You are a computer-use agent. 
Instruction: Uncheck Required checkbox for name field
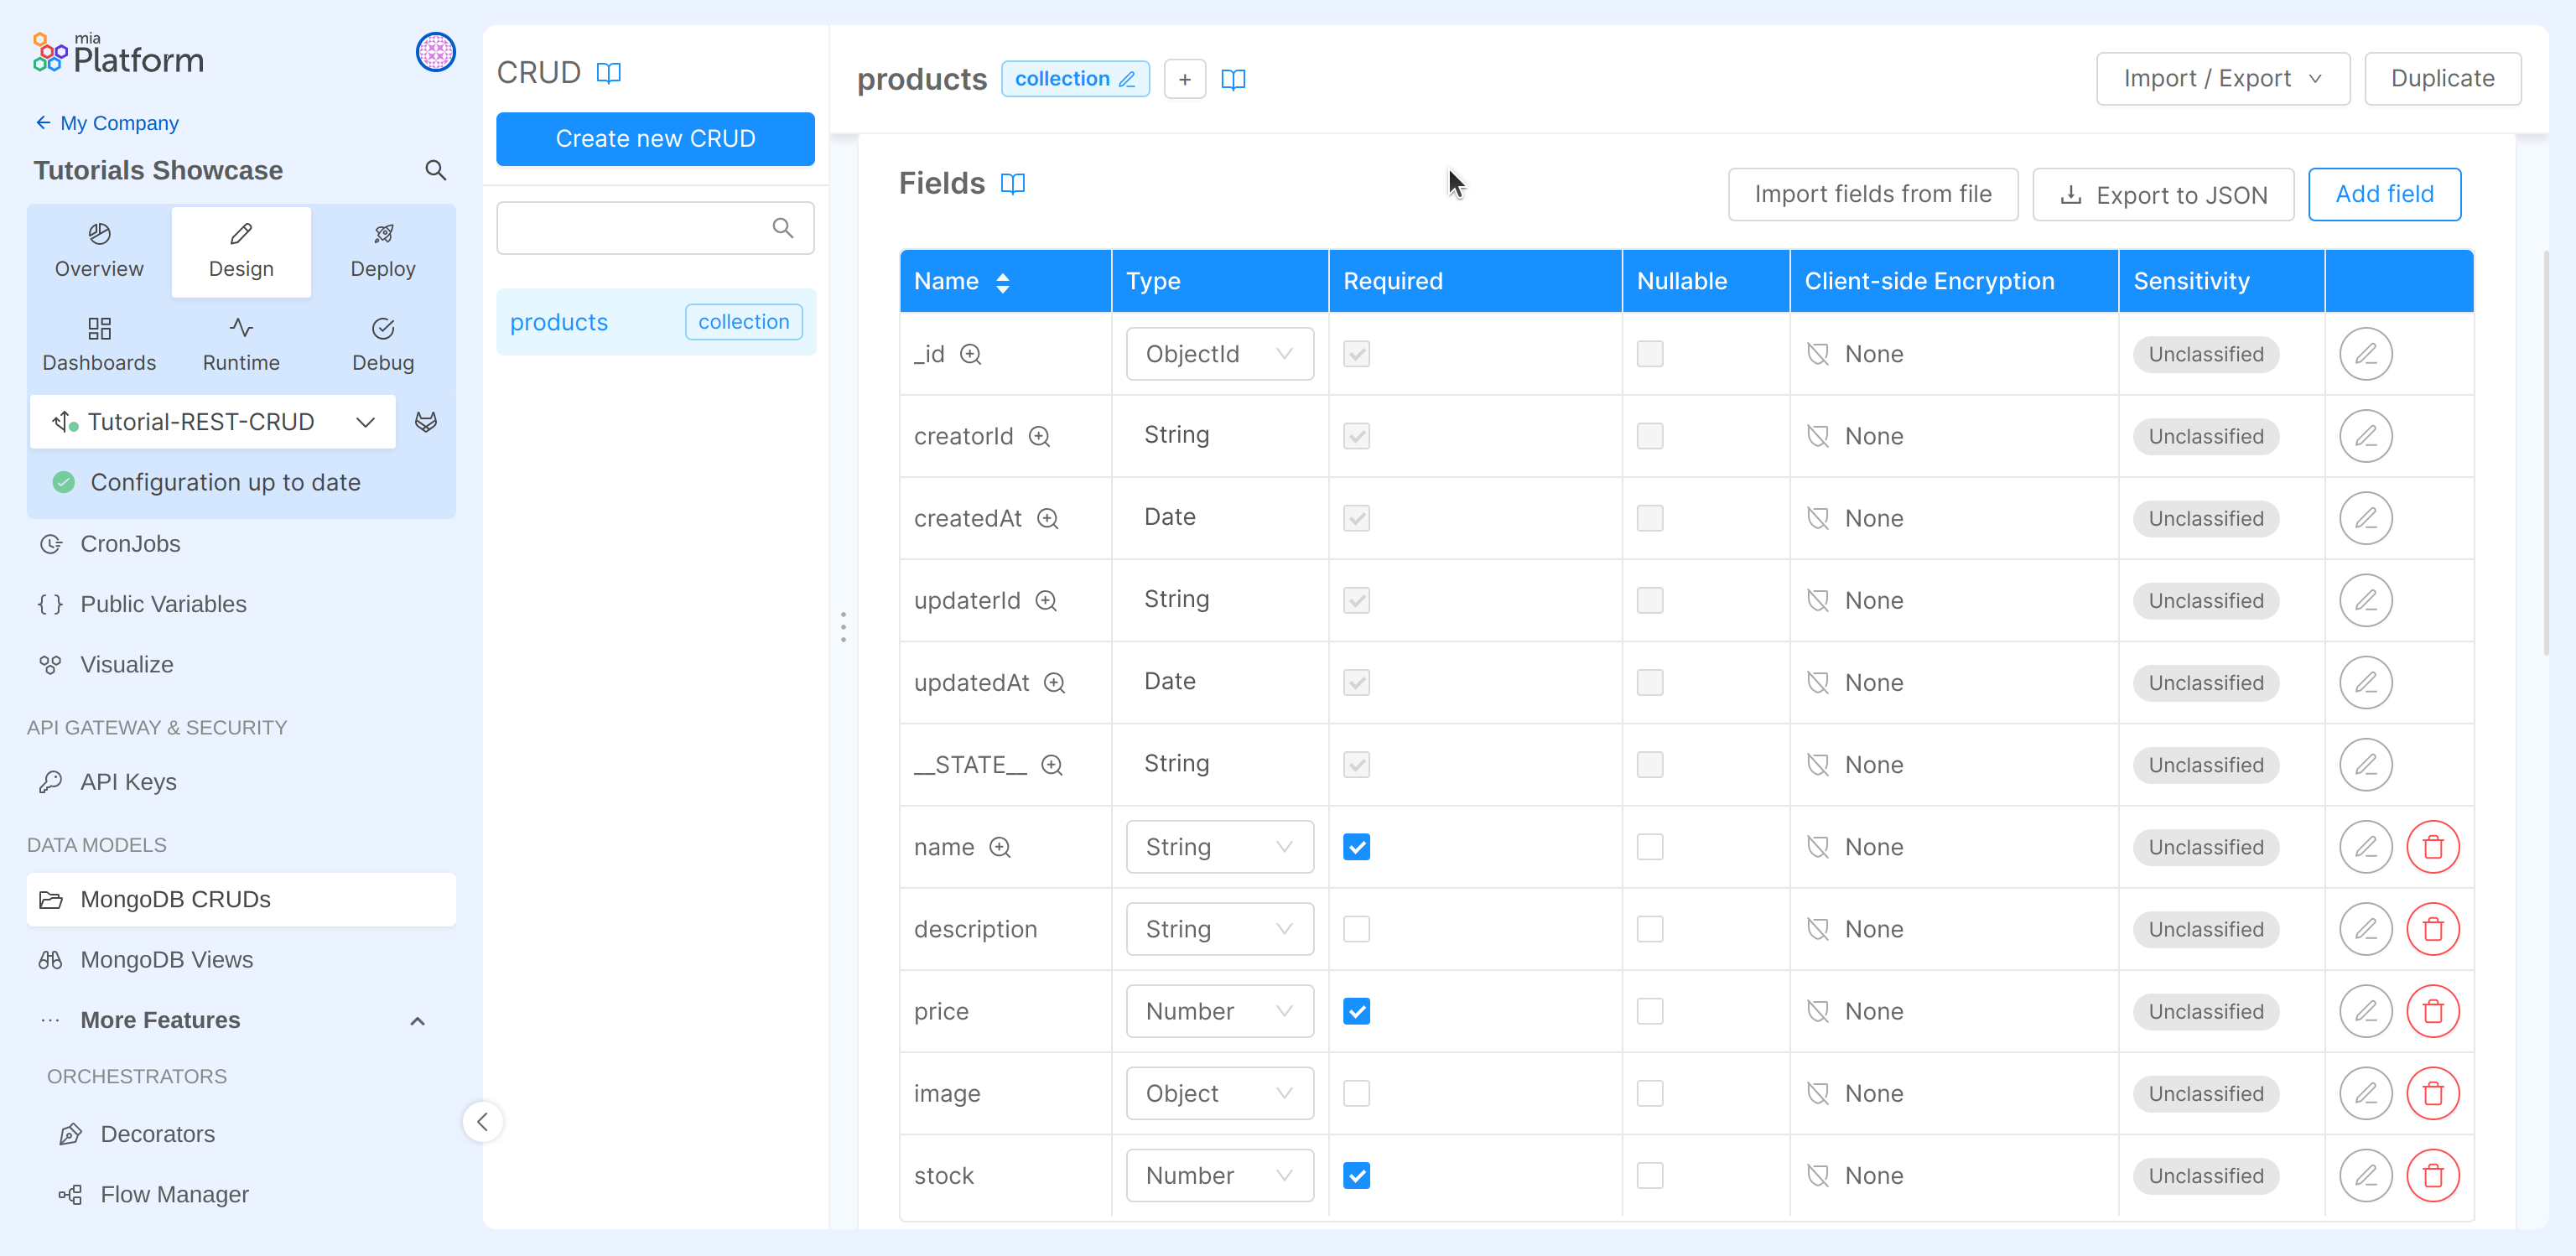coord(1356,847)
